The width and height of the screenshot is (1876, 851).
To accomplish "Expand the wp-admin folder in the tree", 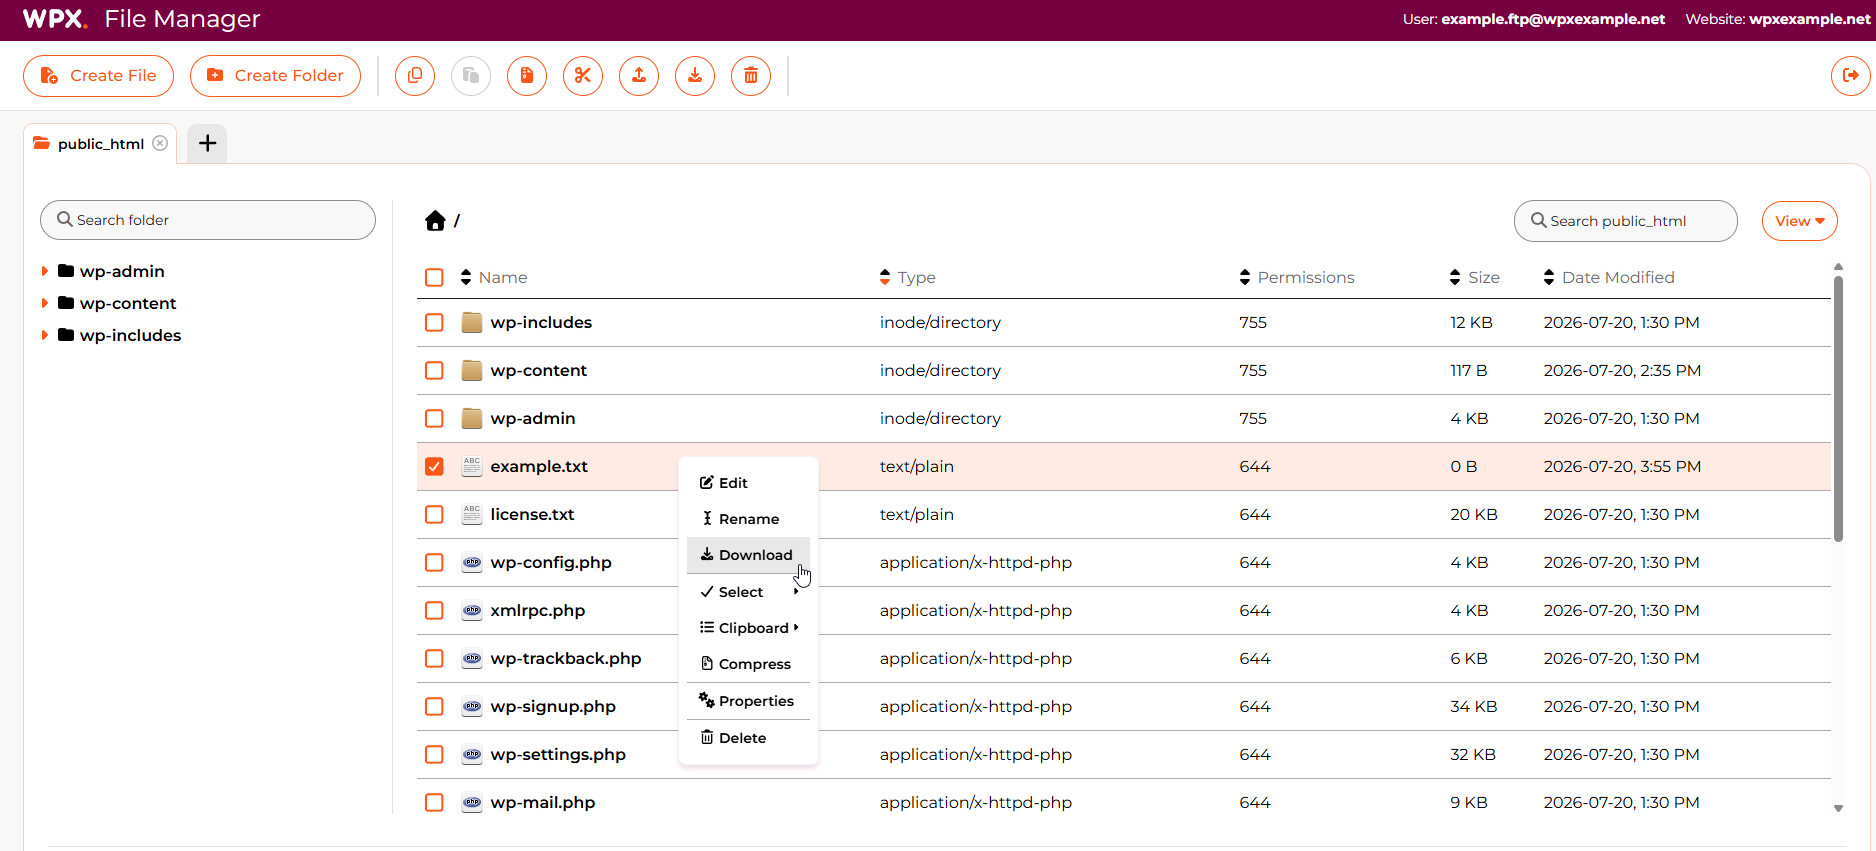I will pyautogui.click(x=44, y=271).
